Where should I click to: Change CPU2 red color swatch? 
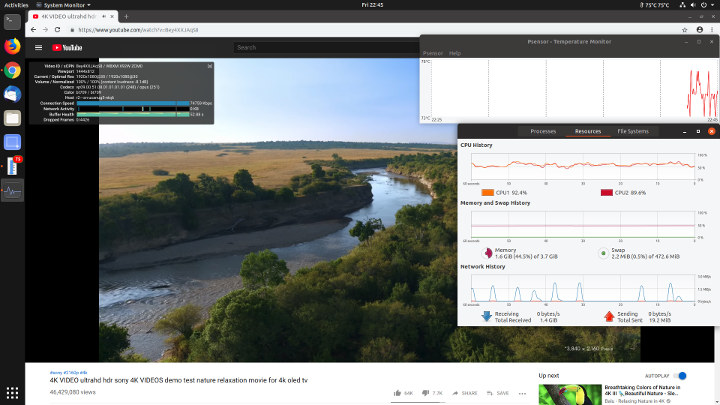[x=607, y=192]
